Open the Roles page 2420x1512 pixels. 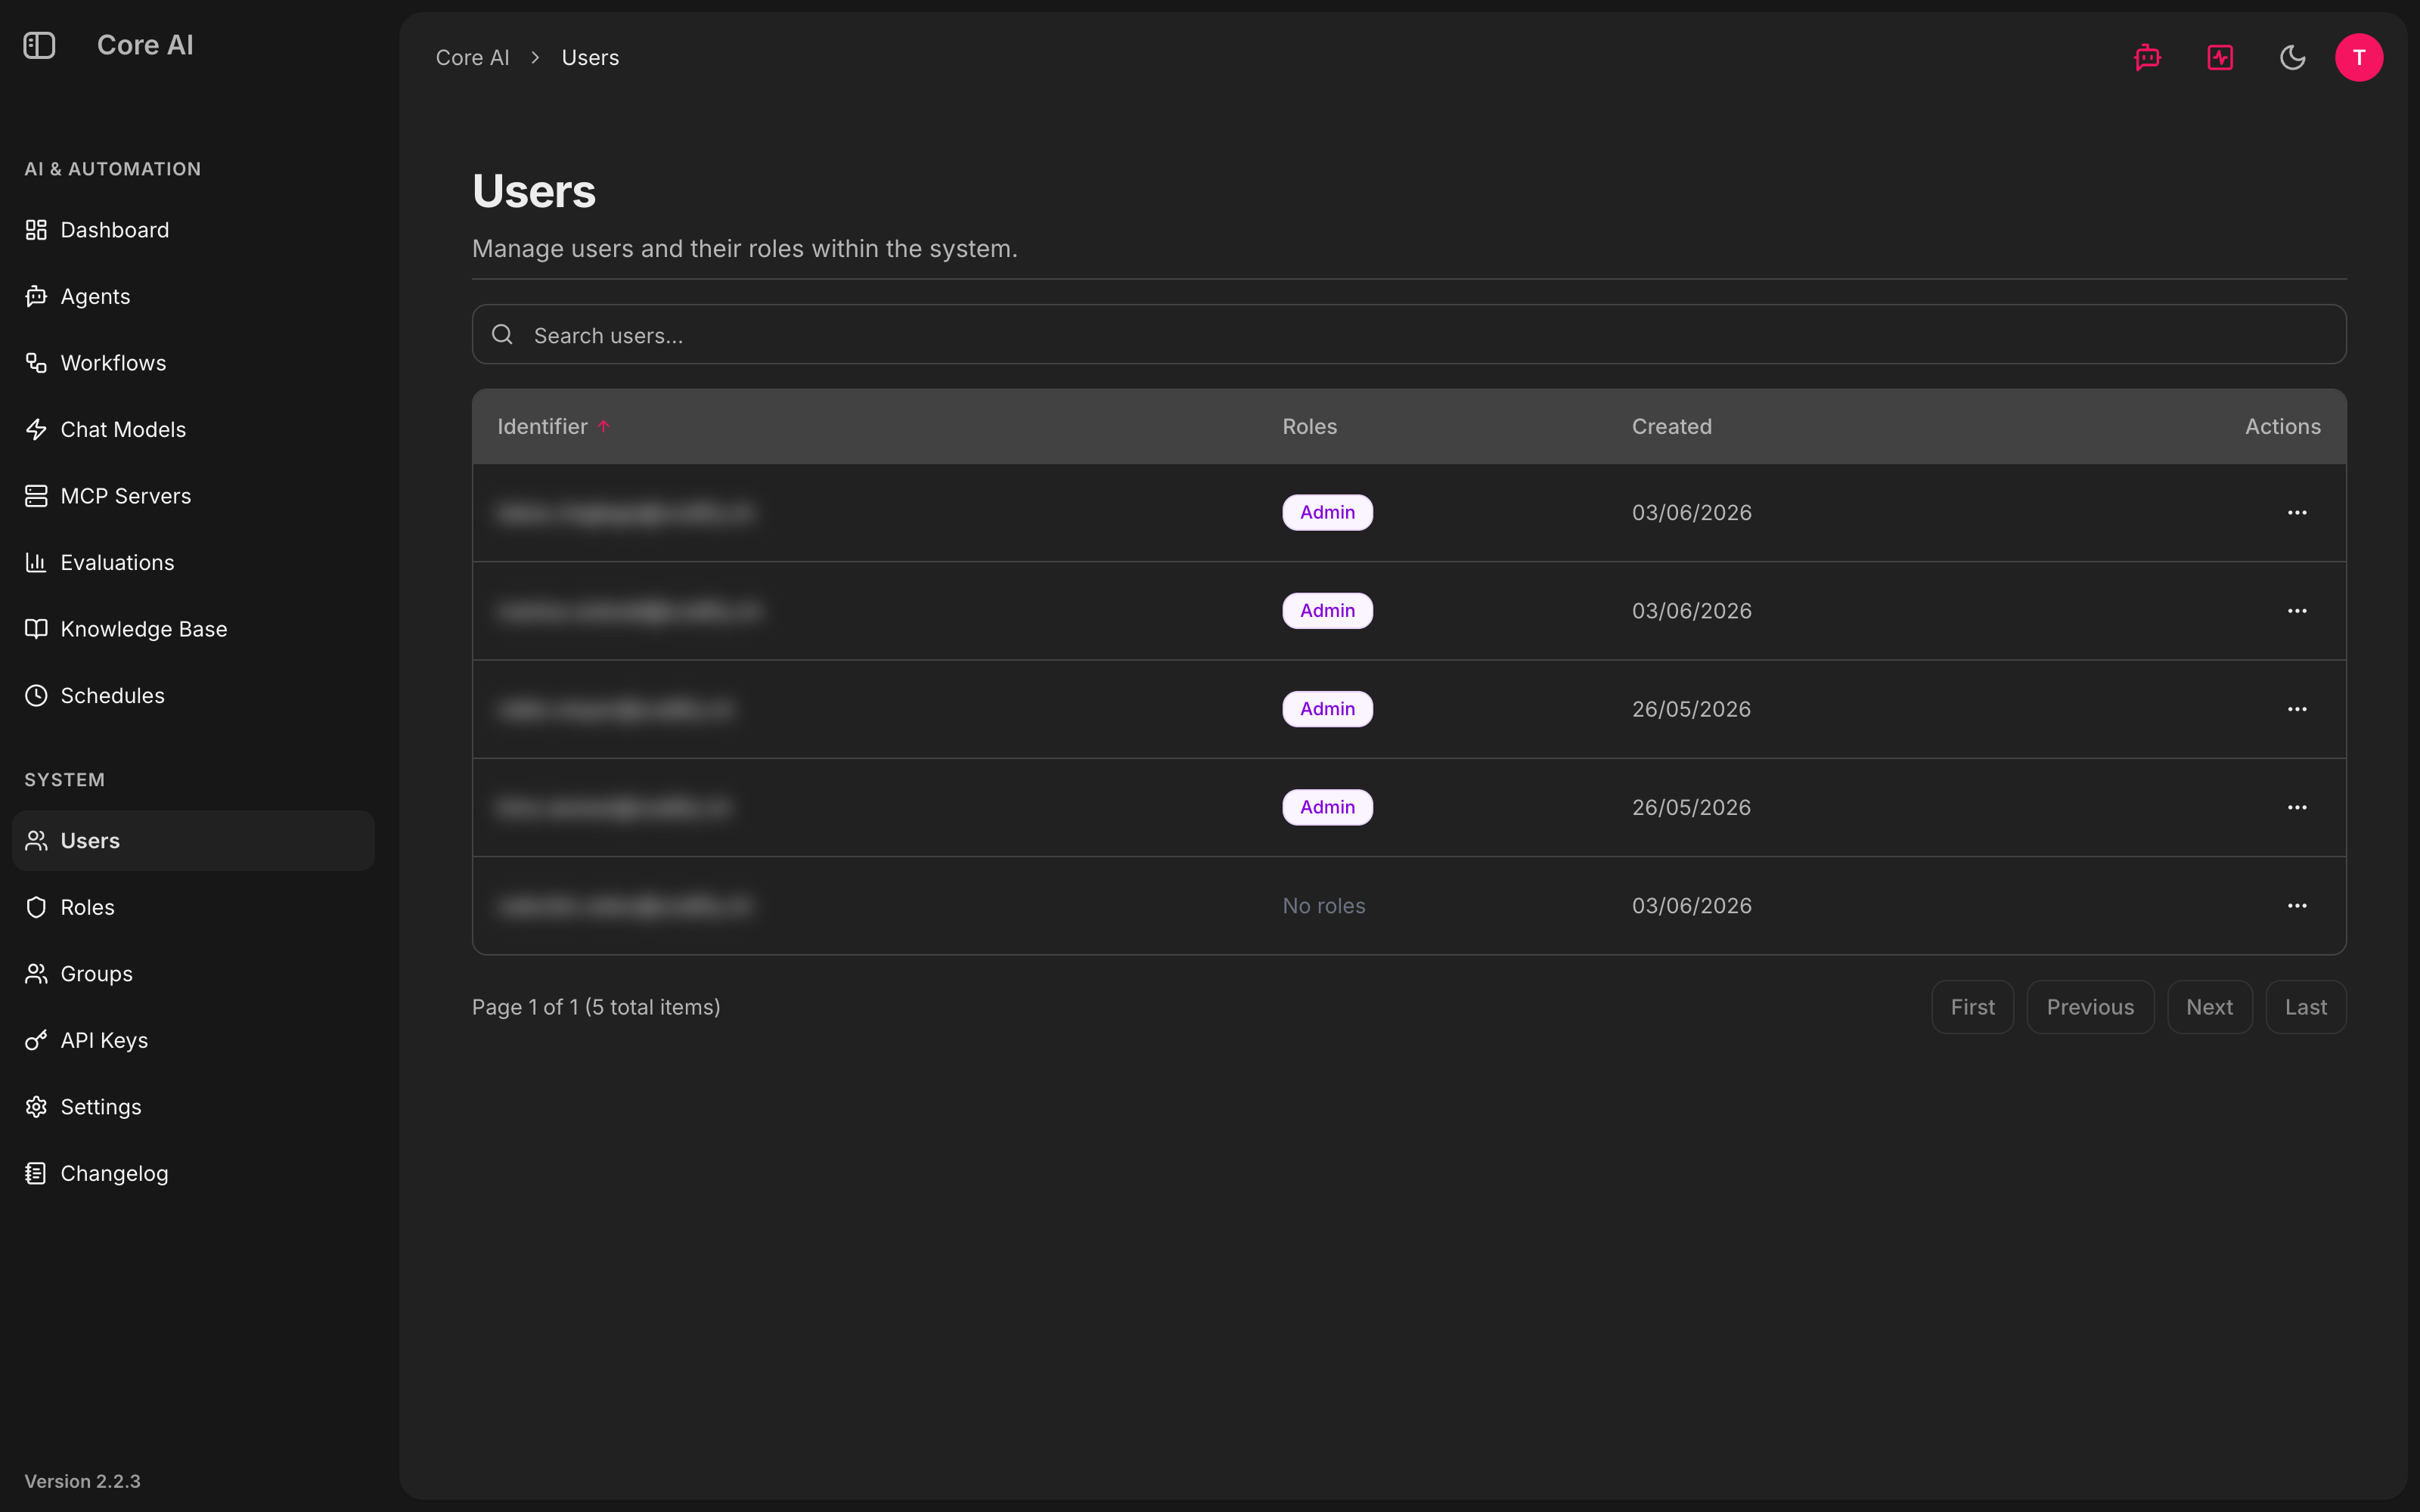[x=193, y=907]
